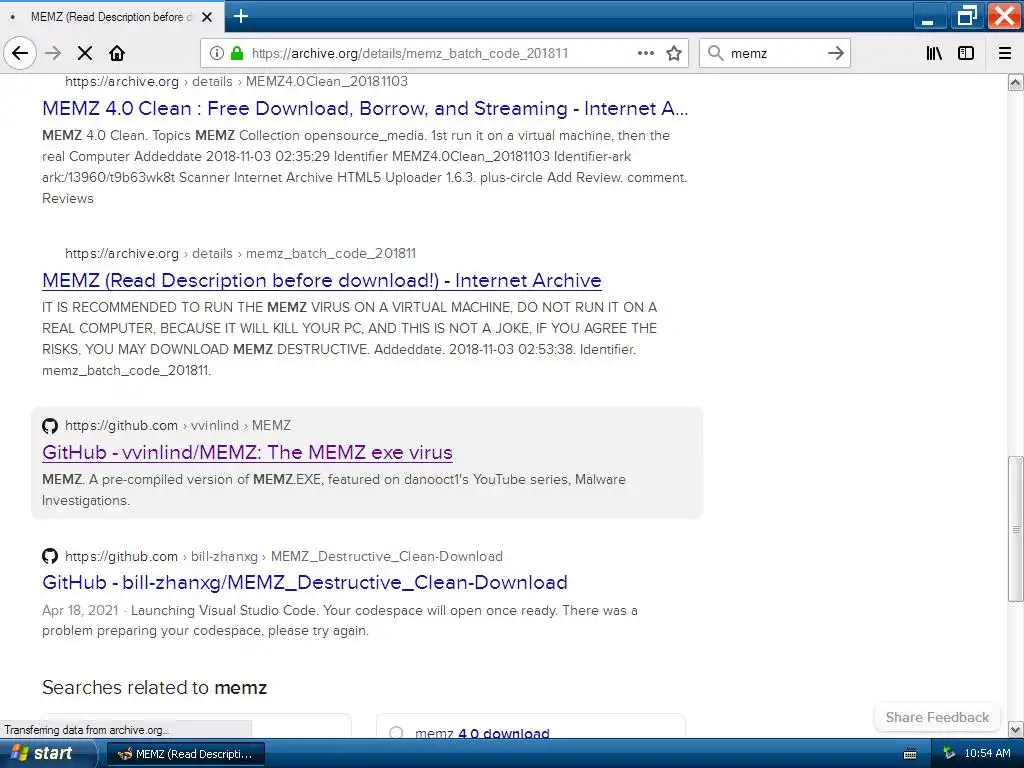The height and width of the screenshot is (768, 1024).
Task: Click the scrollbar down arrow
Action: point(1015,729)
